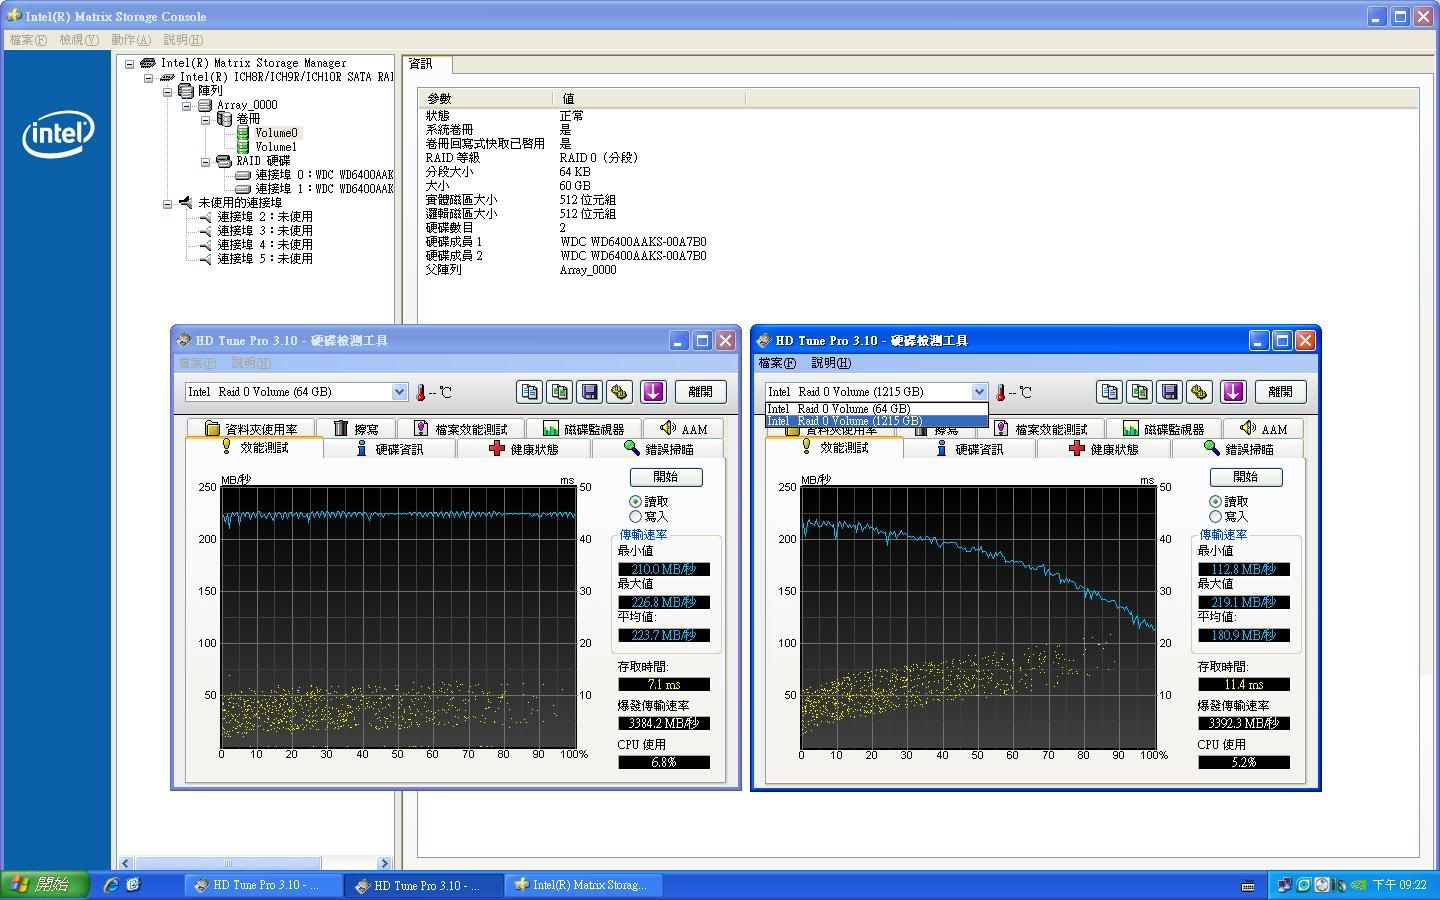Select port 0 WDC WD6400AAK disk
This screenshot has width=1440, height=900.
pos(323,175)
